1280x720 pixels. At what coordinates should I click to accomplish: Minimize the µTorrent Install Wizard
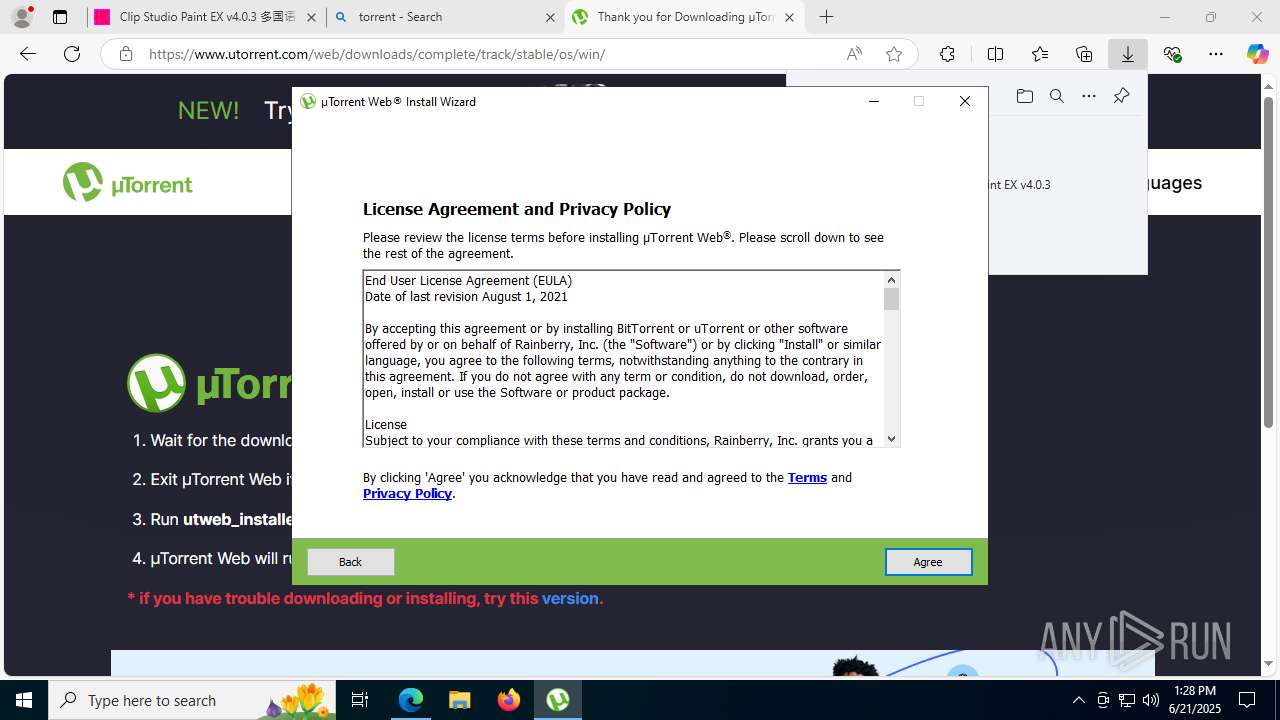click(874, 101)
